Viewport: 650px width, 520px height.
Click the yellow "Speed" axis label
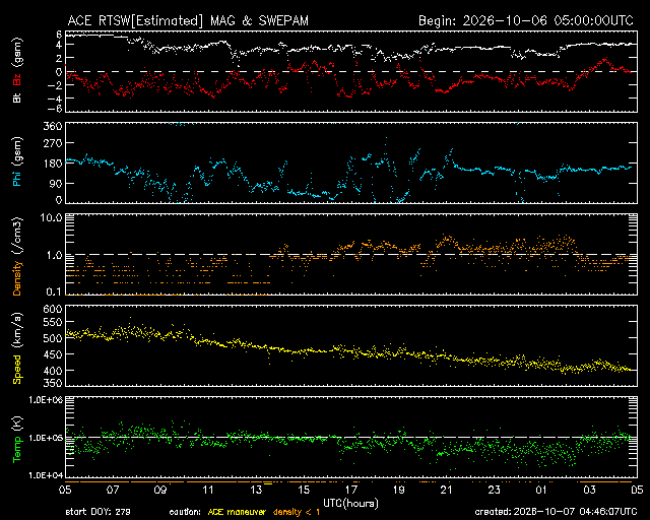click(17, 369)
